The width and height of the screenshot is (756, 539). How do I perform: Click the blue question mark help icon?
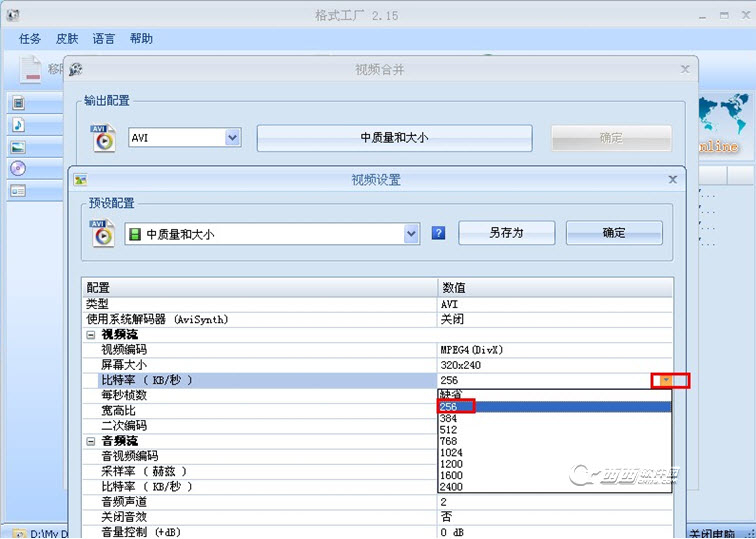coord(438,233)
